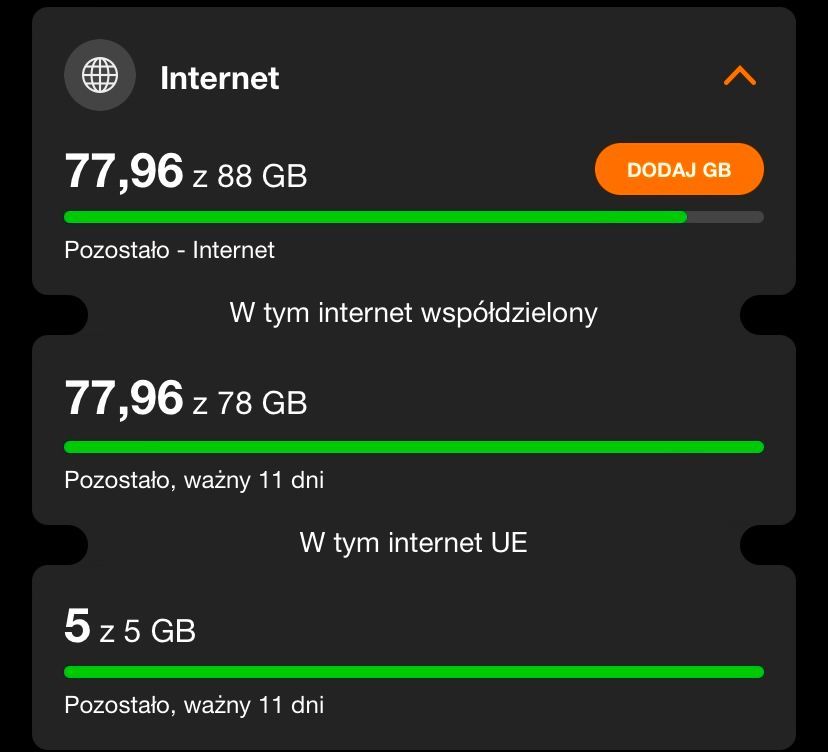828x752 pixels.
Task: Tap the 'Pozostało - Internet' label
Action: tap(169, 250)
